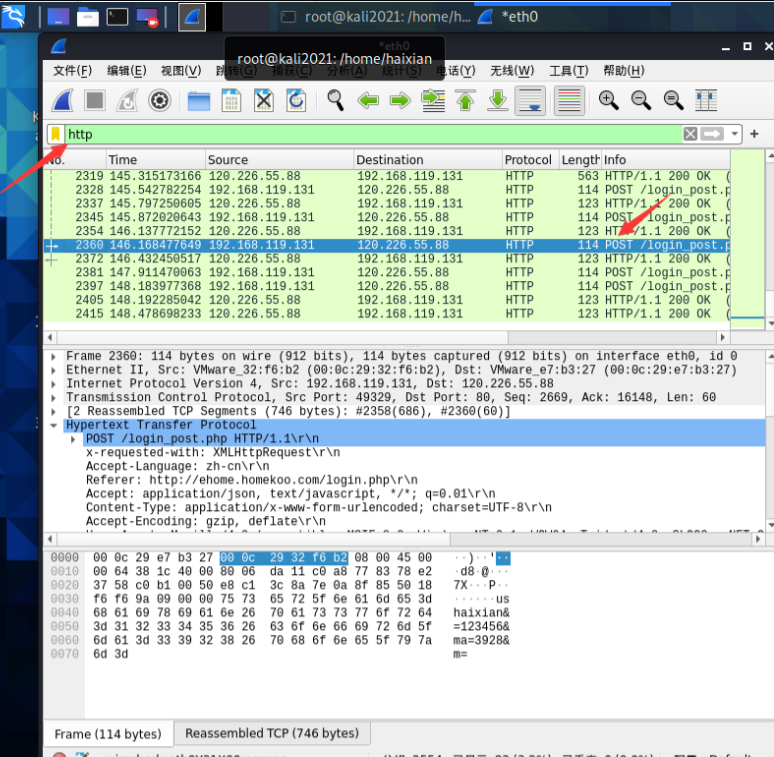Reload the capture file
This screenshot has height=757, width=774.
296,101
